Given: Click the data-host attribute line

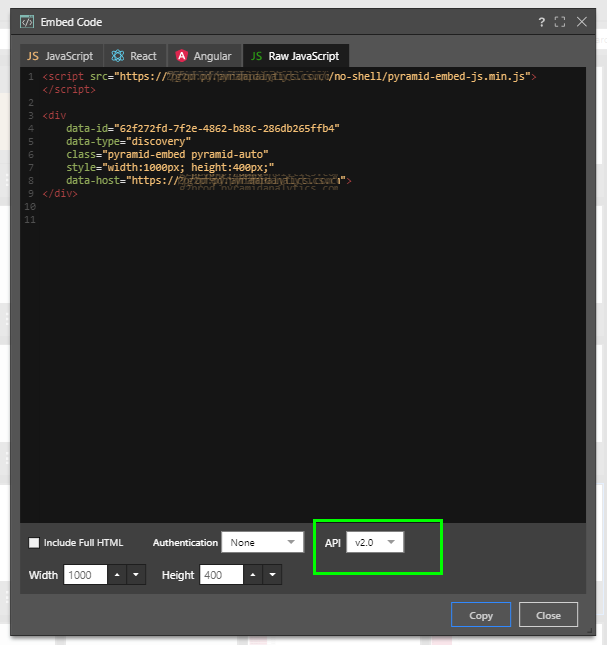Looking at the screenshot, I should [209, 181].
